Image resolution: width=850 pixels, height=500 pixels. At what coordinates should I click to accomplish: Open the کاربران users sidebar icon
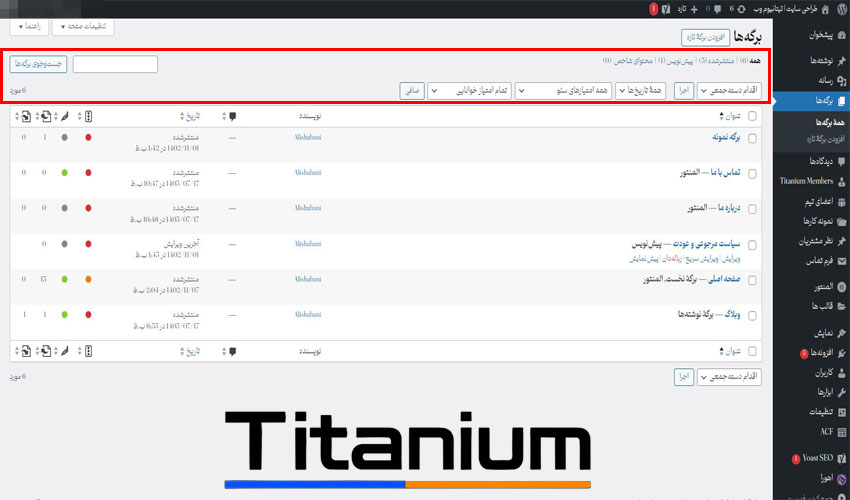[841, 373]
